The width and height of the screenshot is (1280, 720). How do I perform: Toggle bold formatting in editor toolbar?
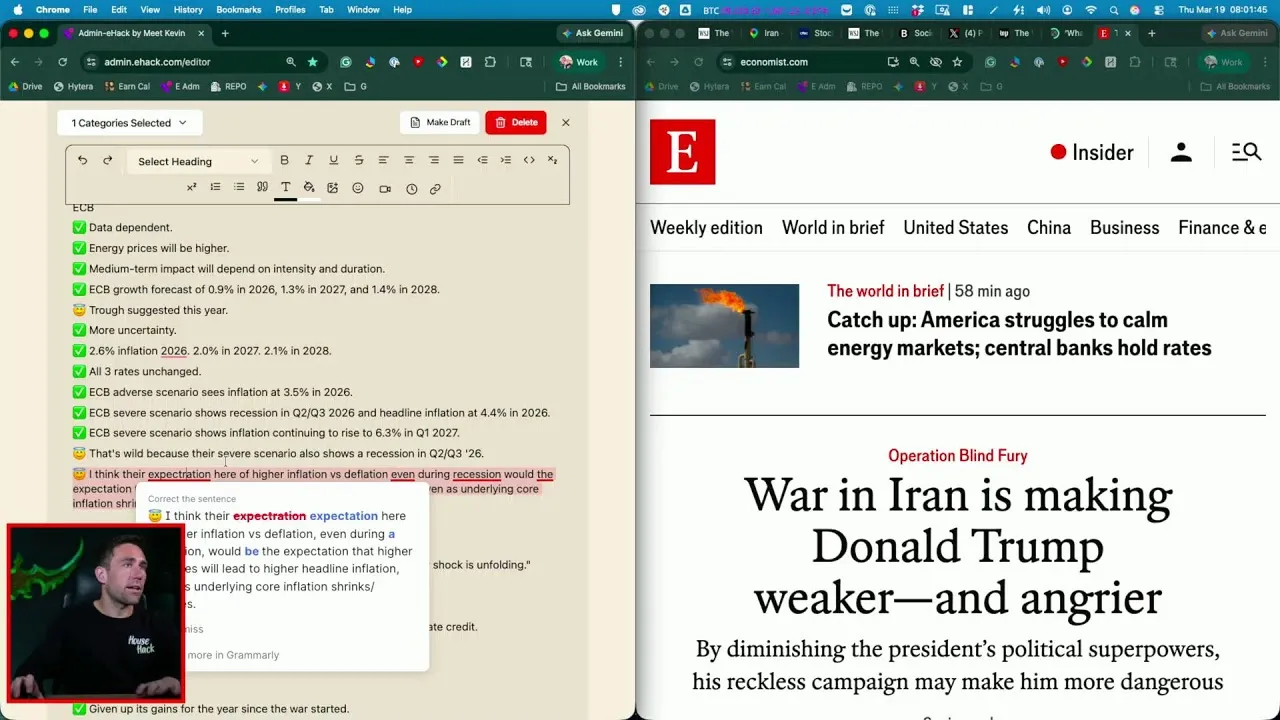(284, 160)
